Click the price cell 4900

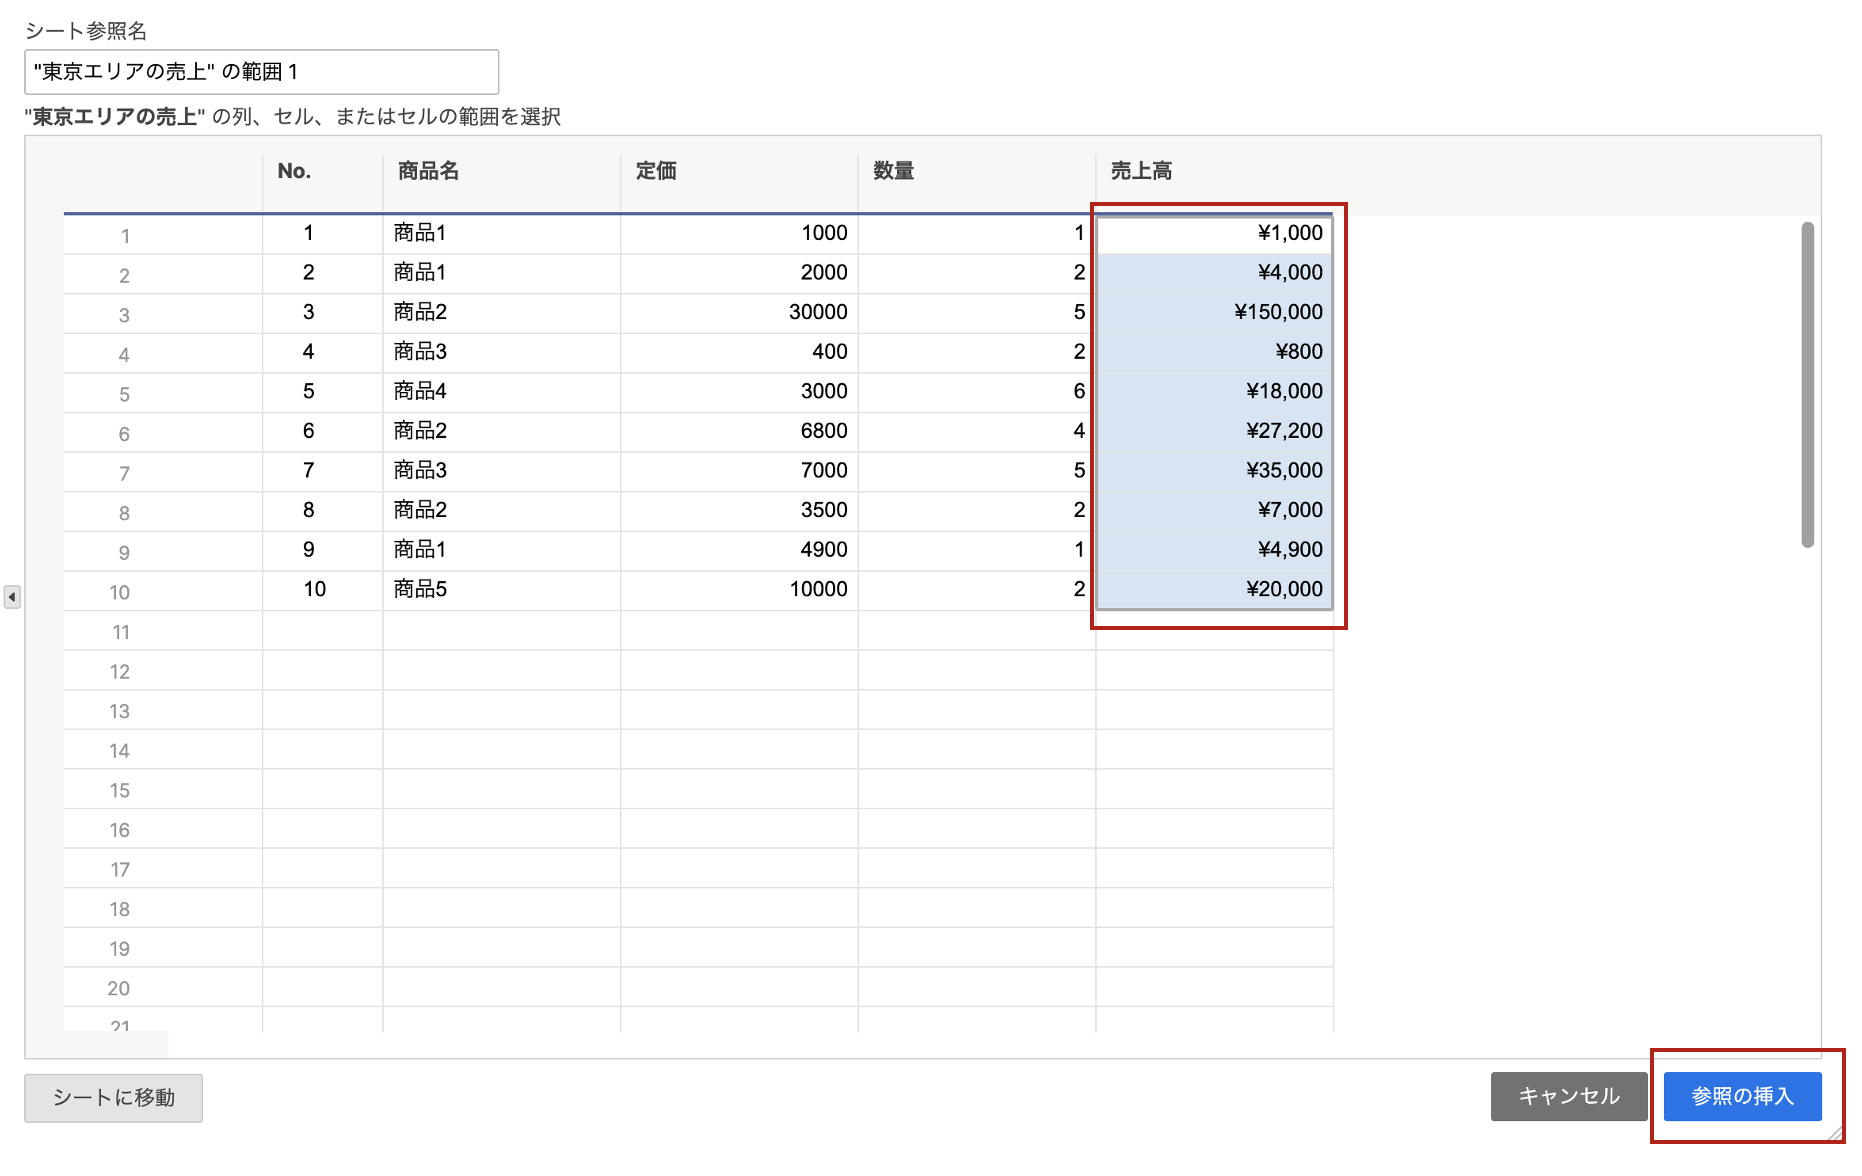coord(739,550)
